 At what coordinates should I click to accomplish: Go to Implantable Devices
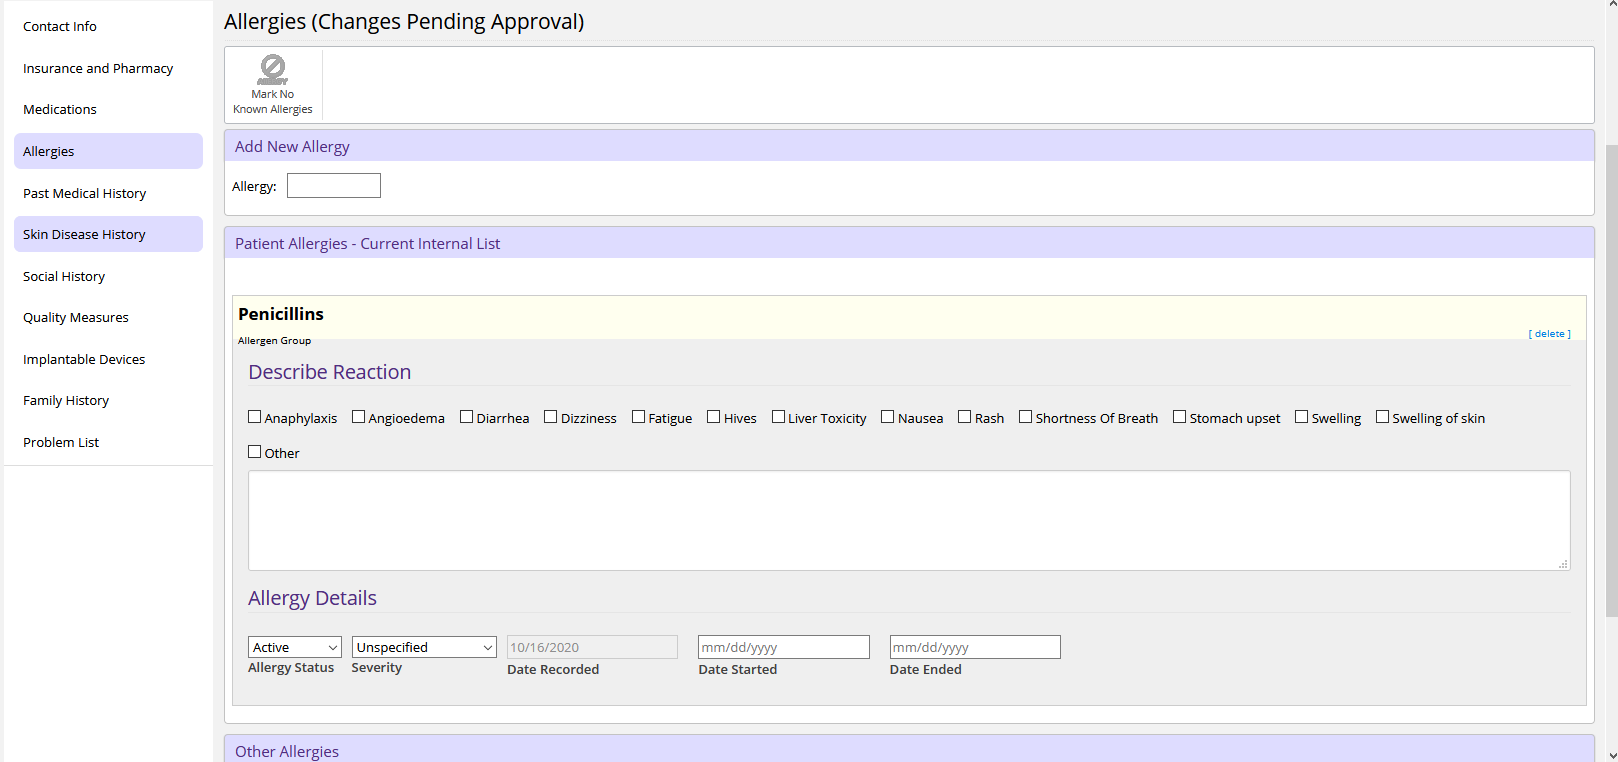84,360
